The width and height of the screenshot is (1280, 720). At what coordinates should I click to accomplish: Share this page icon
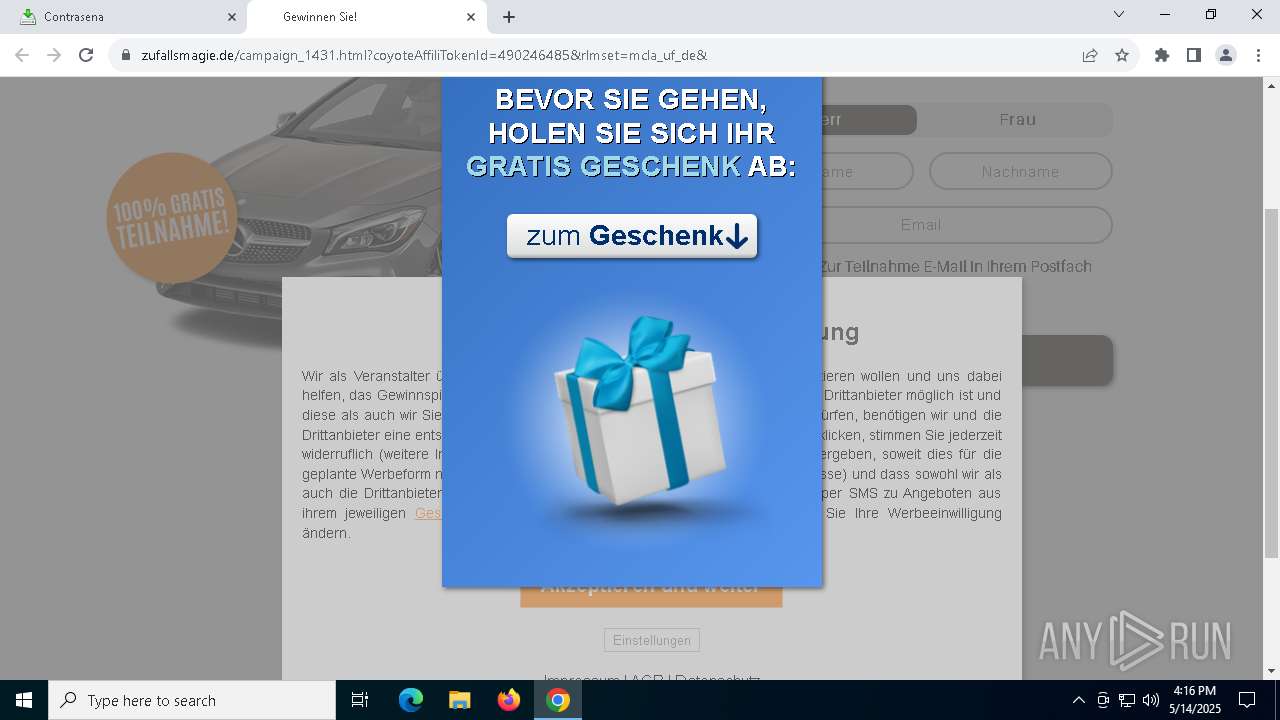coord(1090,55)
